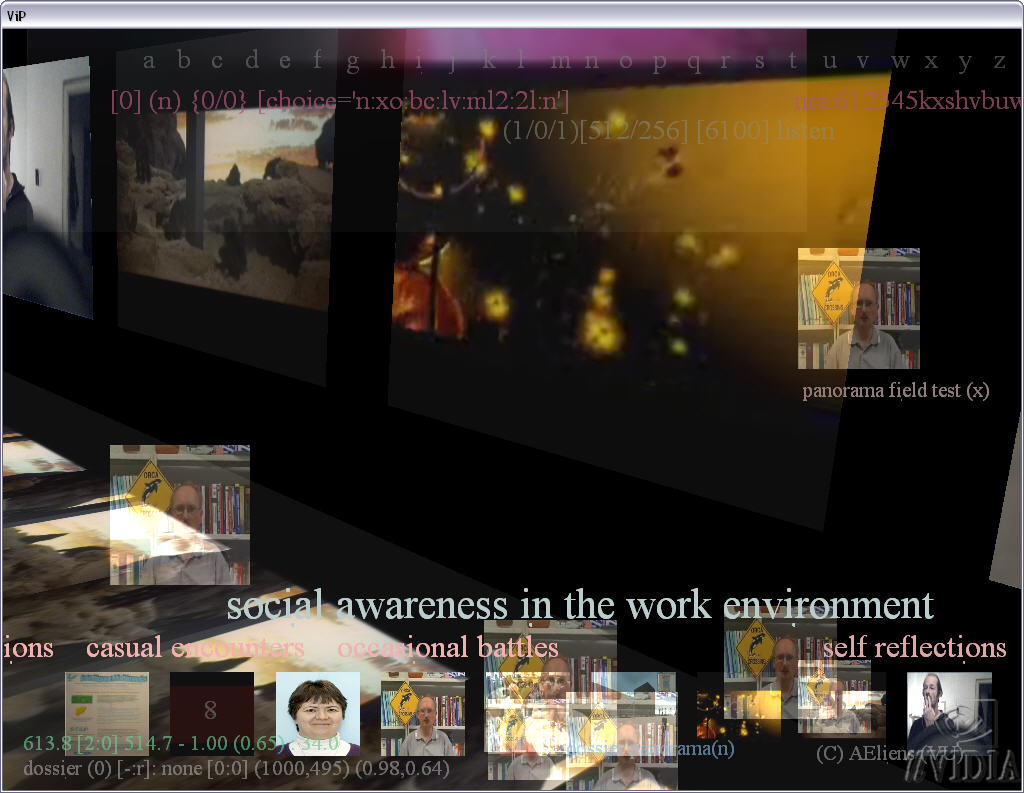Click 'social awareness in the work environment' heading

(580, 605)
